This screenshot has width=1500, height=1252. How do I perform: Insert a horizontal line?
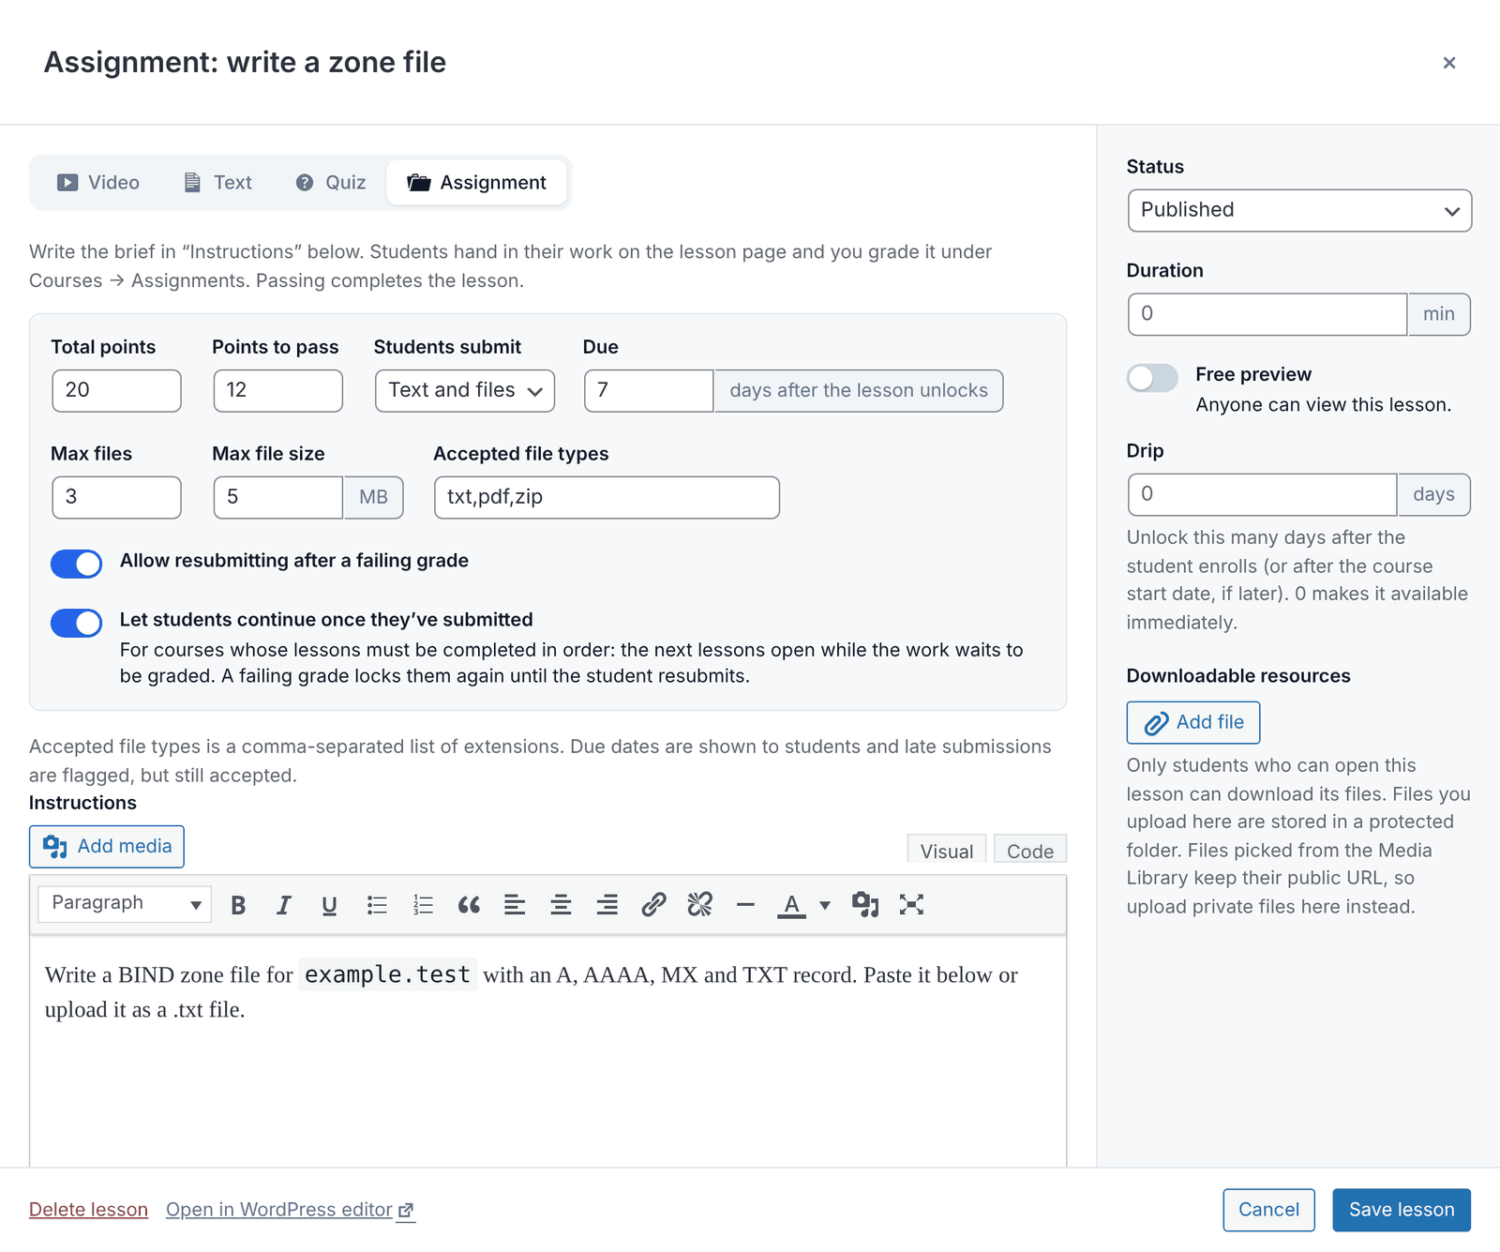coord(746,905)
